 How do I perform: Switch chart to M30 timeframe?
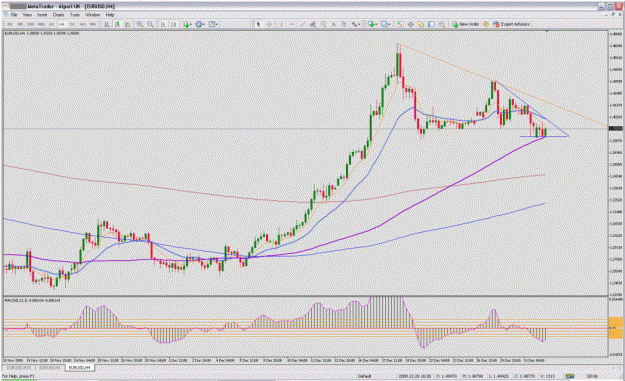click(x=41, y=24)
